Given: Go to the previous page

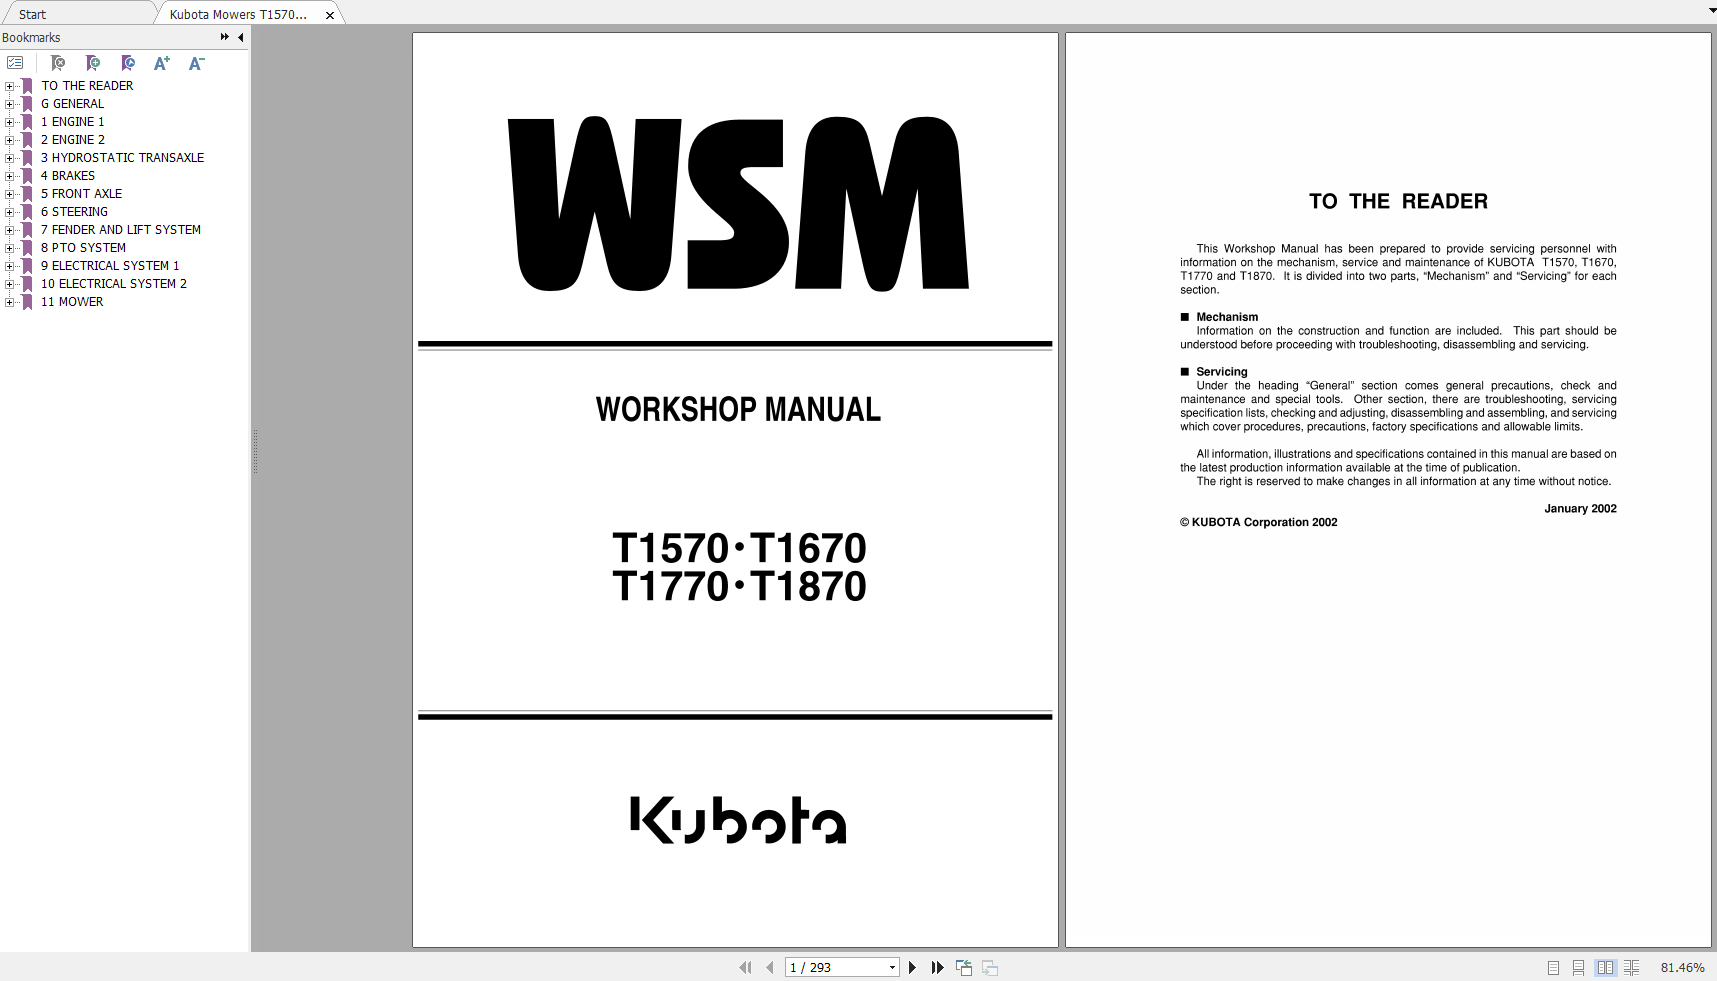Looking at the screenshot, I should click(x=770, y=967).
